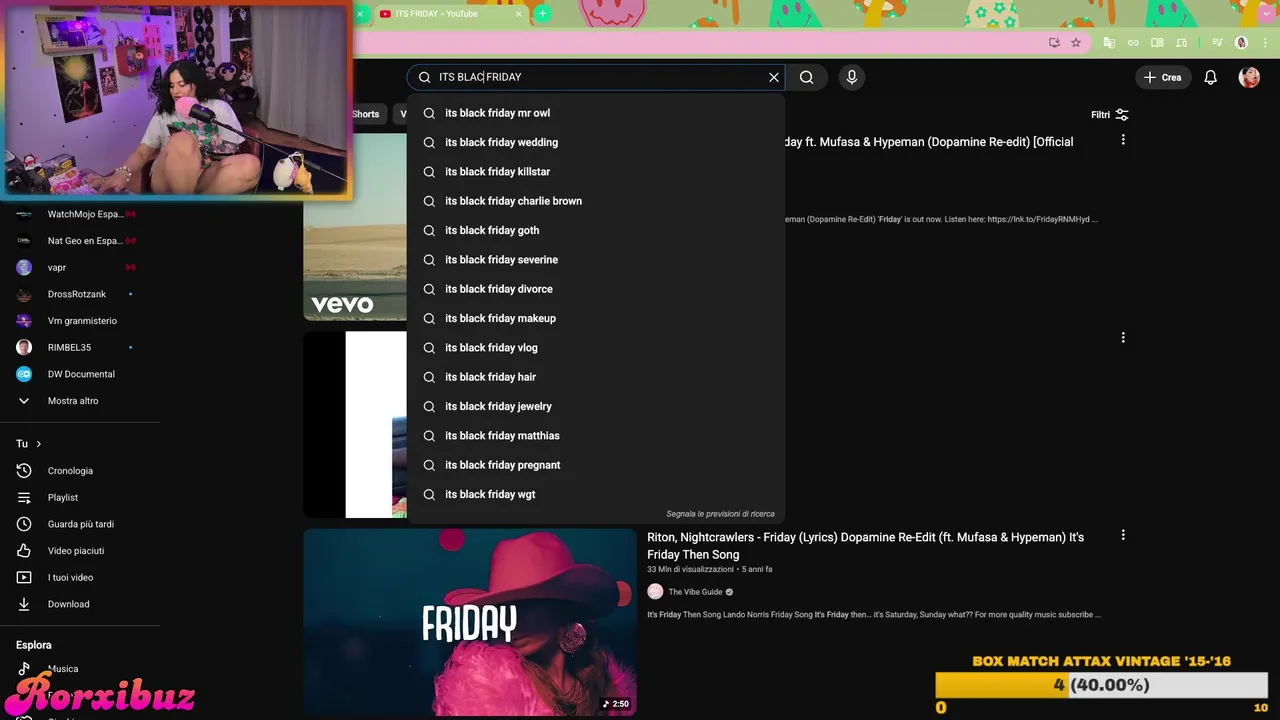Open more options for the first video result
The width and height of the screenshot is (1280, 720).
click(x=1123, y=140)
